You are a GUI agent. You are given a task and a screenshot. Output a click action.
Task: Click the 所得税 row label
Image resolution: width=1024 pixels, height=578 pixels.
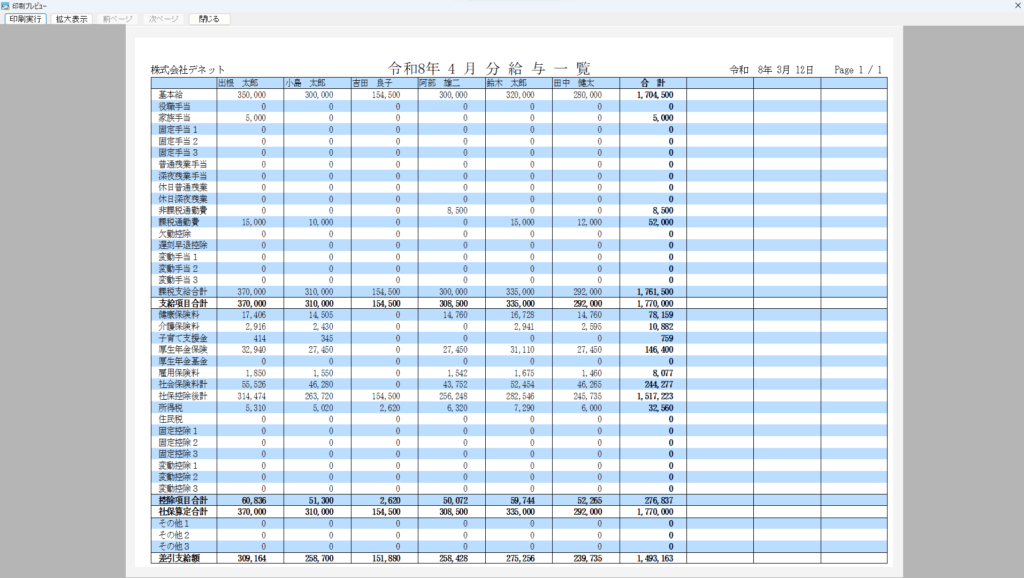(170, 407)
